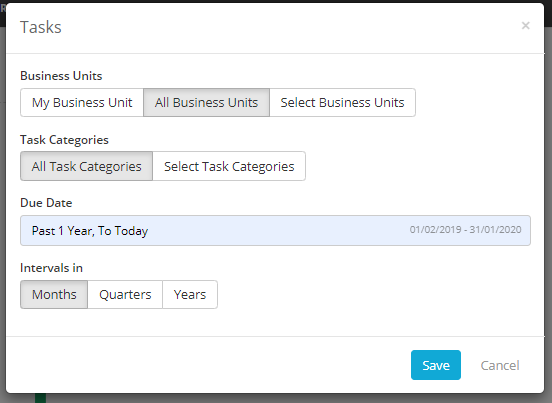Click the Tasks dialog title

[x=41, y=27]
